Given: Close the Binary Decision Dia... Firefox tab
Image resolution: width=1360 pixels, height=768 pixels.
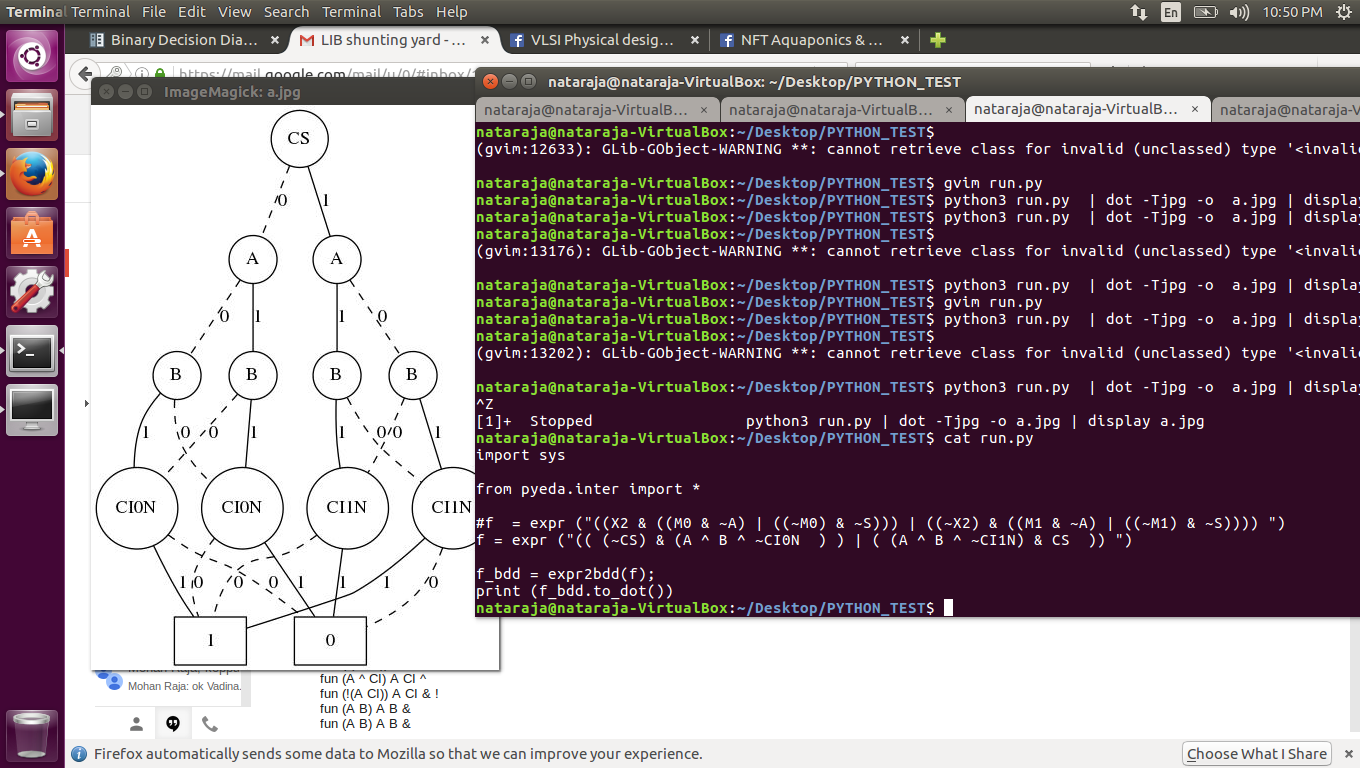Looking at the screenshot, I should click(276, 40).
